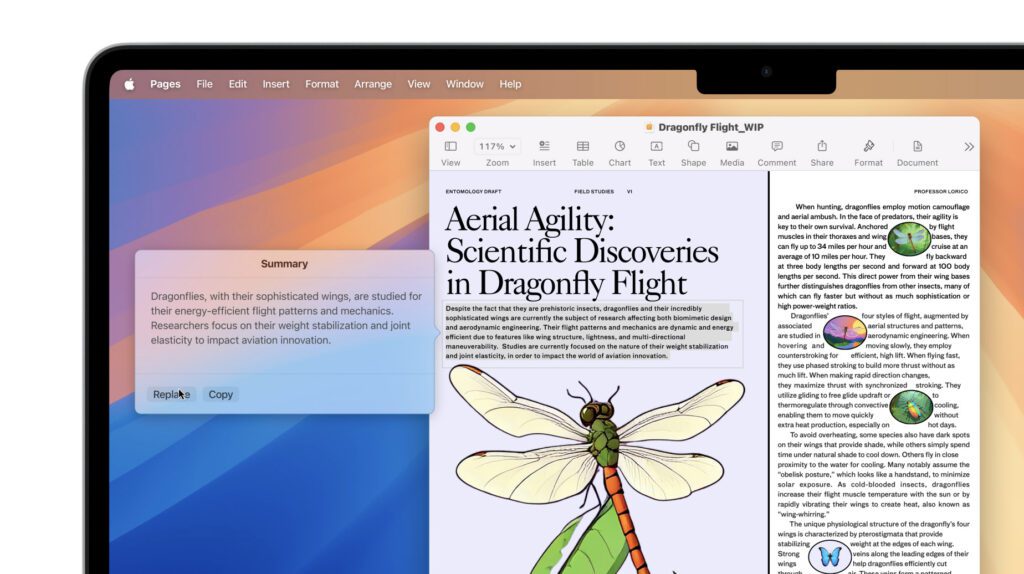Open the Shape picker in toolbar
This screenshot has height=574, width=1024.
pyautogui.click(x=694, y=146)
